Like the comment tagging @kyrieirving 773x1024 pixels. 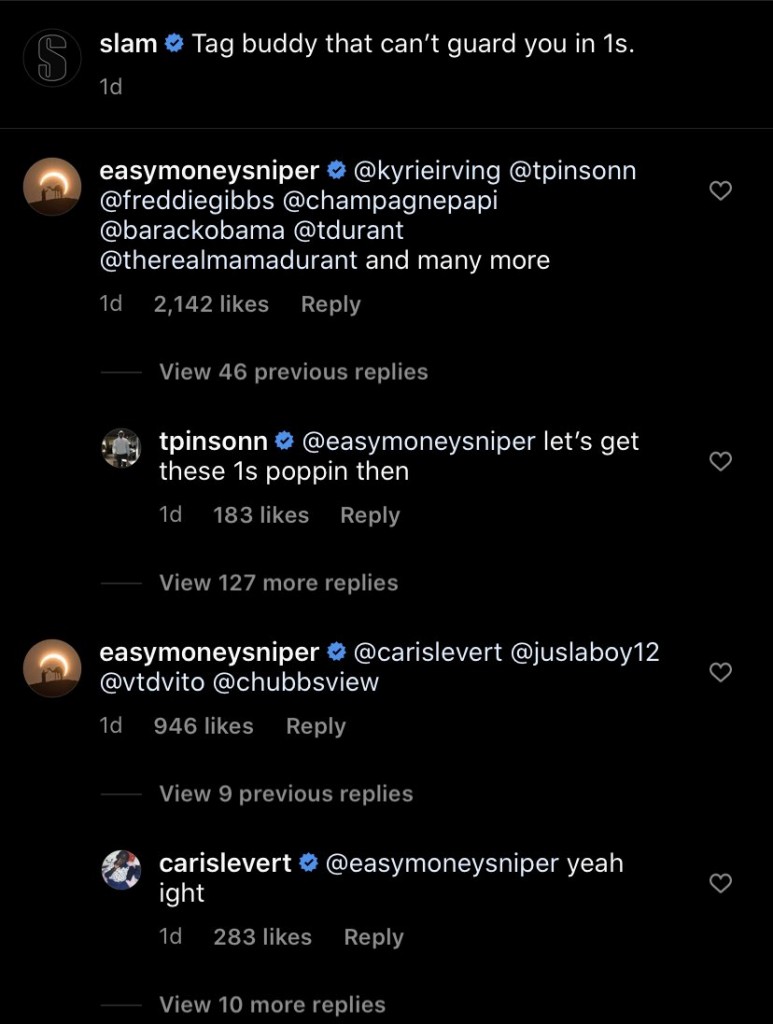pyautogui.click(x=720, y=190)
